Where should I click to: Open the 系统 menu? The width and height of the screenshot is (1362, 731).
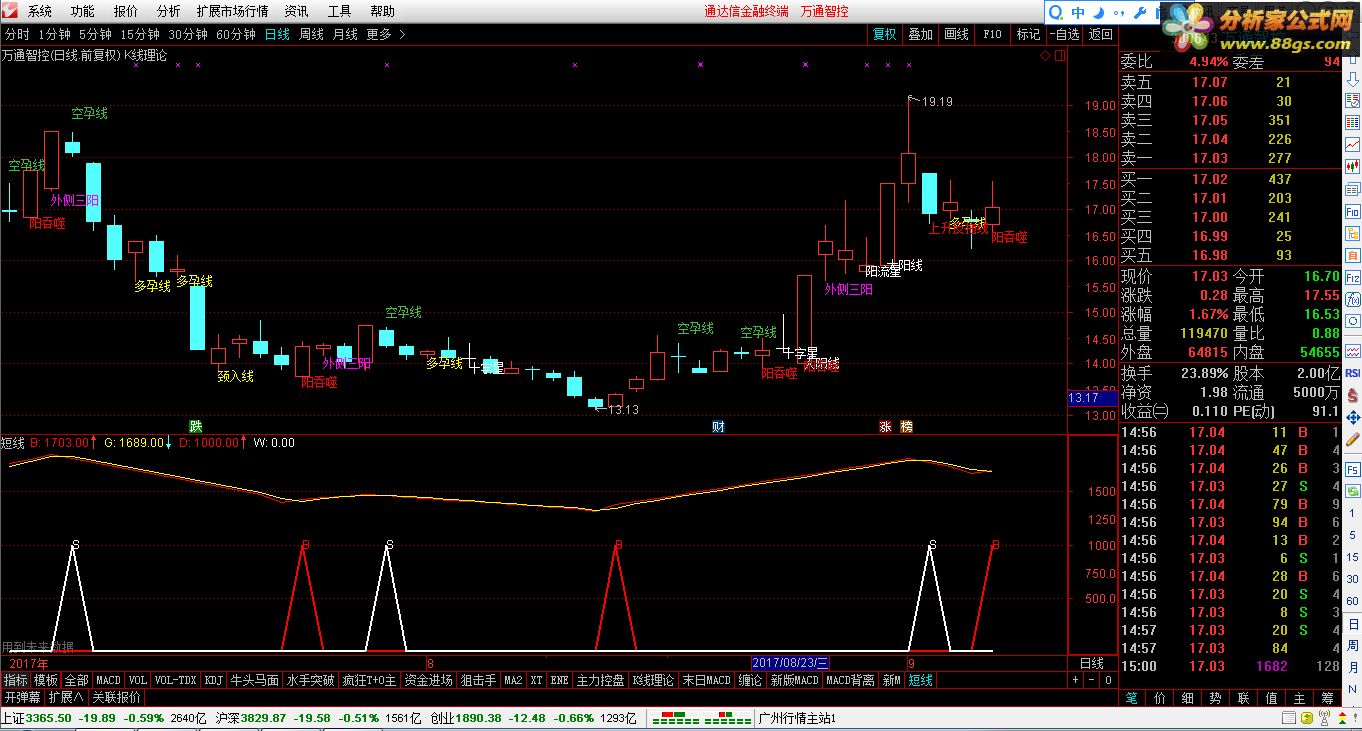39,11
